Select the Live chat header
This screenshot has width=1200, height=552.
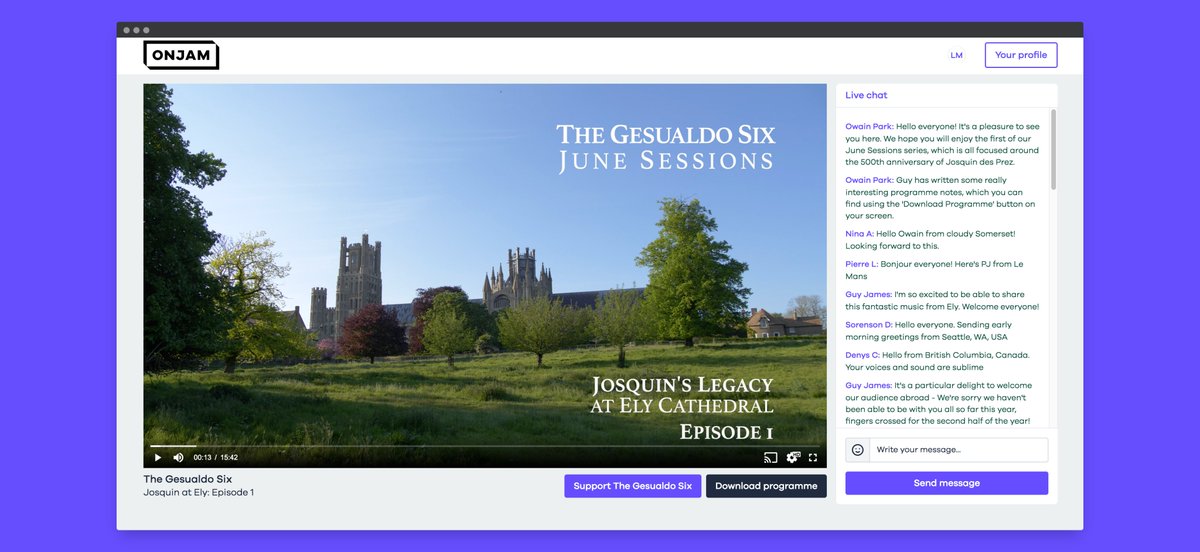pyautogui.click(x=866, y=95)
